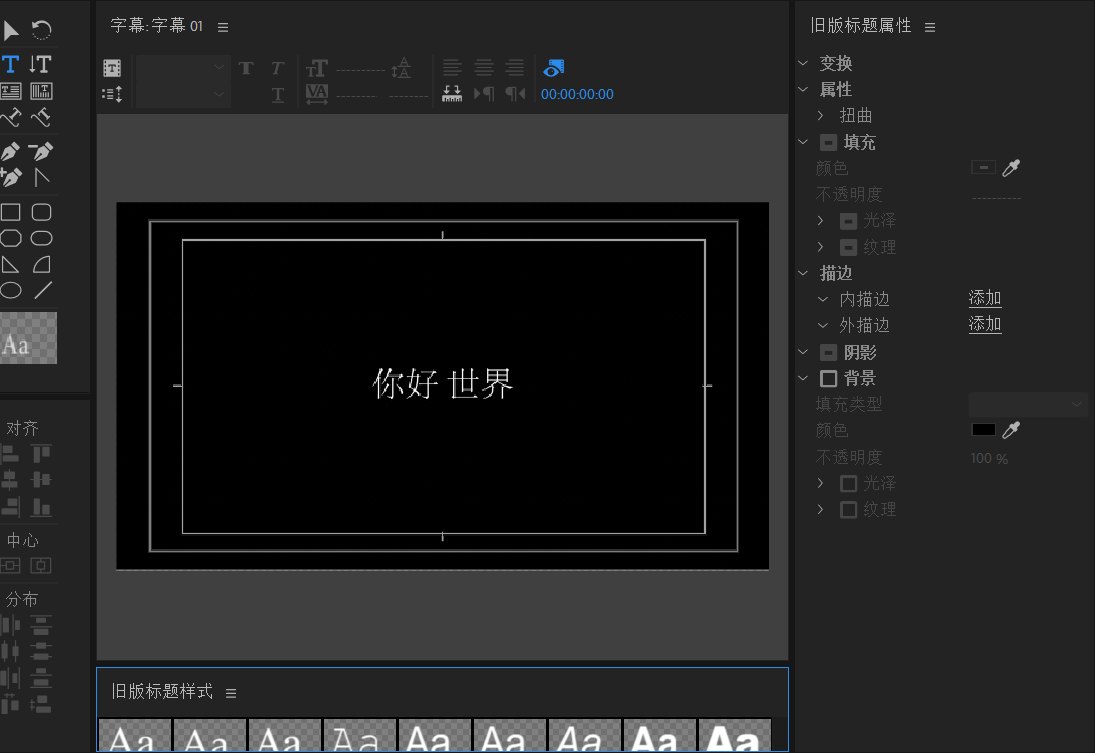Screen dimensions: 1095x753
Task: Select the Rectangle shape tool
Action: tap(10, 212)
